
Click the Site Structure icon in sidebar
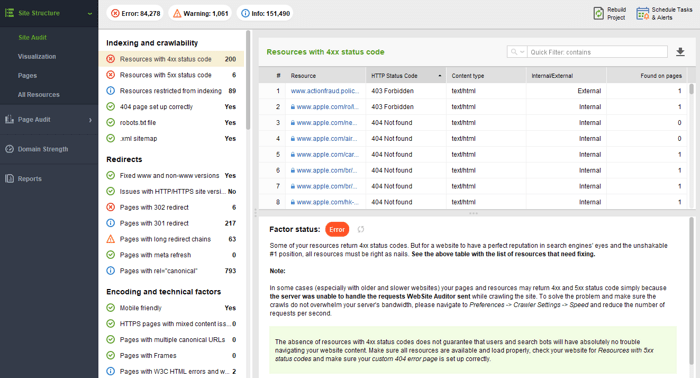(9, 13)
